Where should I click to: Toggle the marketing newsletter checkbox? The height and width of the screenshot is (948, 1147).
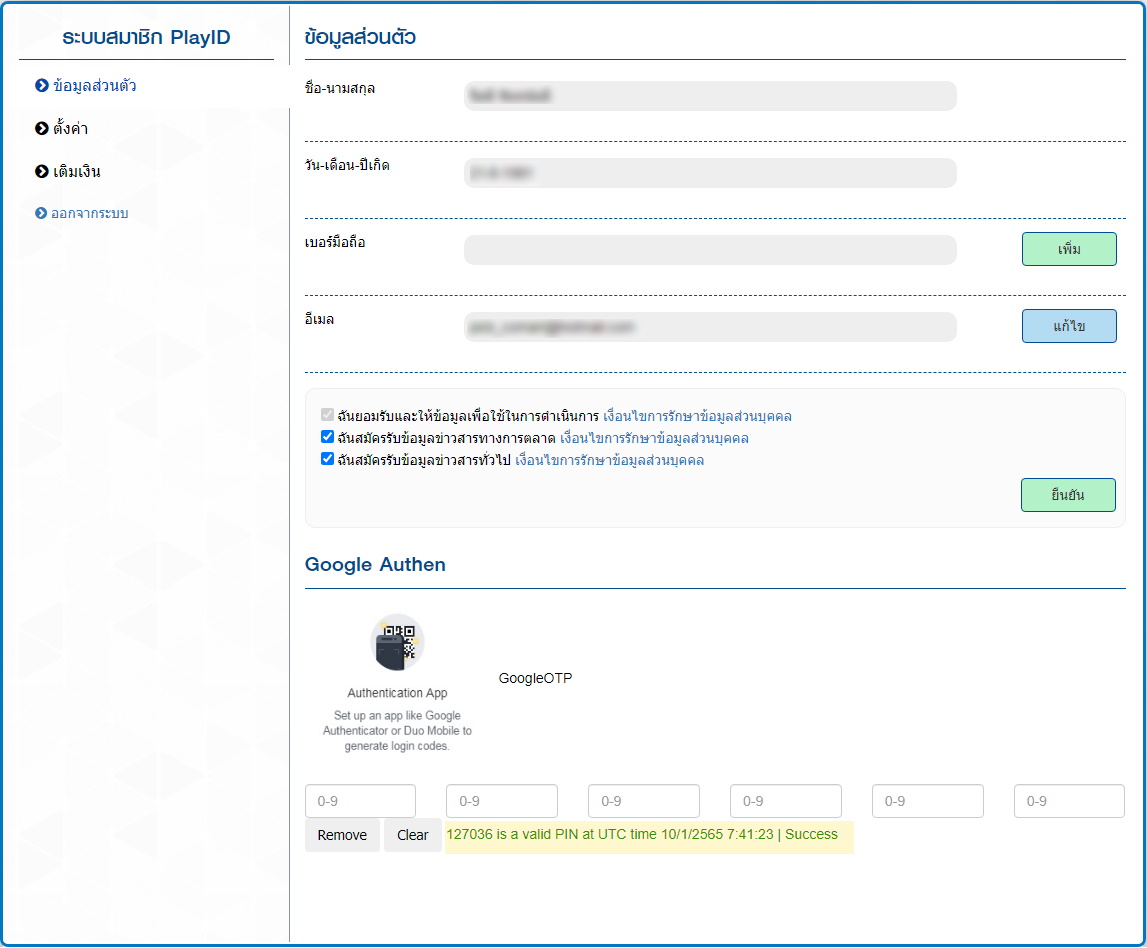(327, 437)
